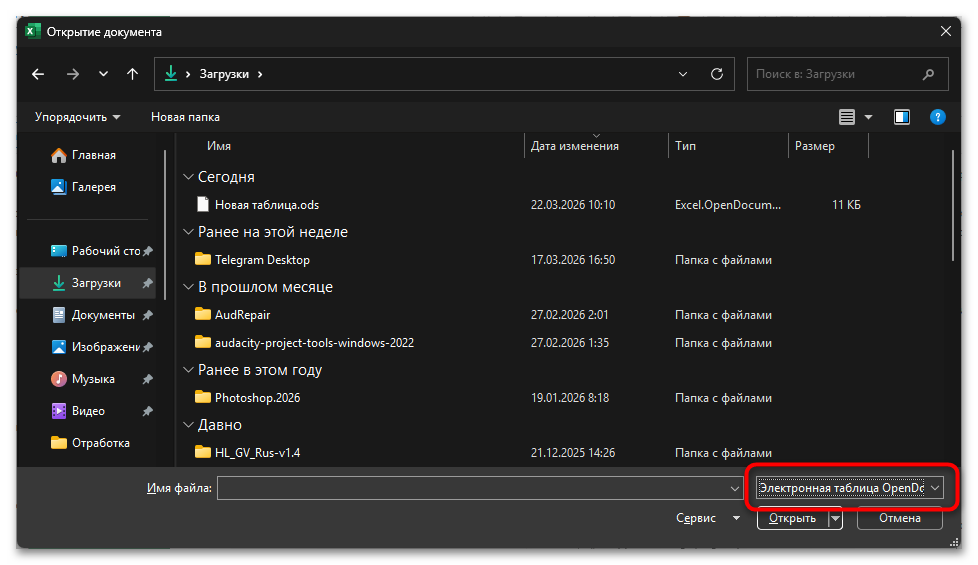The width and height of the screenshot is (978, 565).
Task: Open the file type dropdown
Action: (849, 488)
